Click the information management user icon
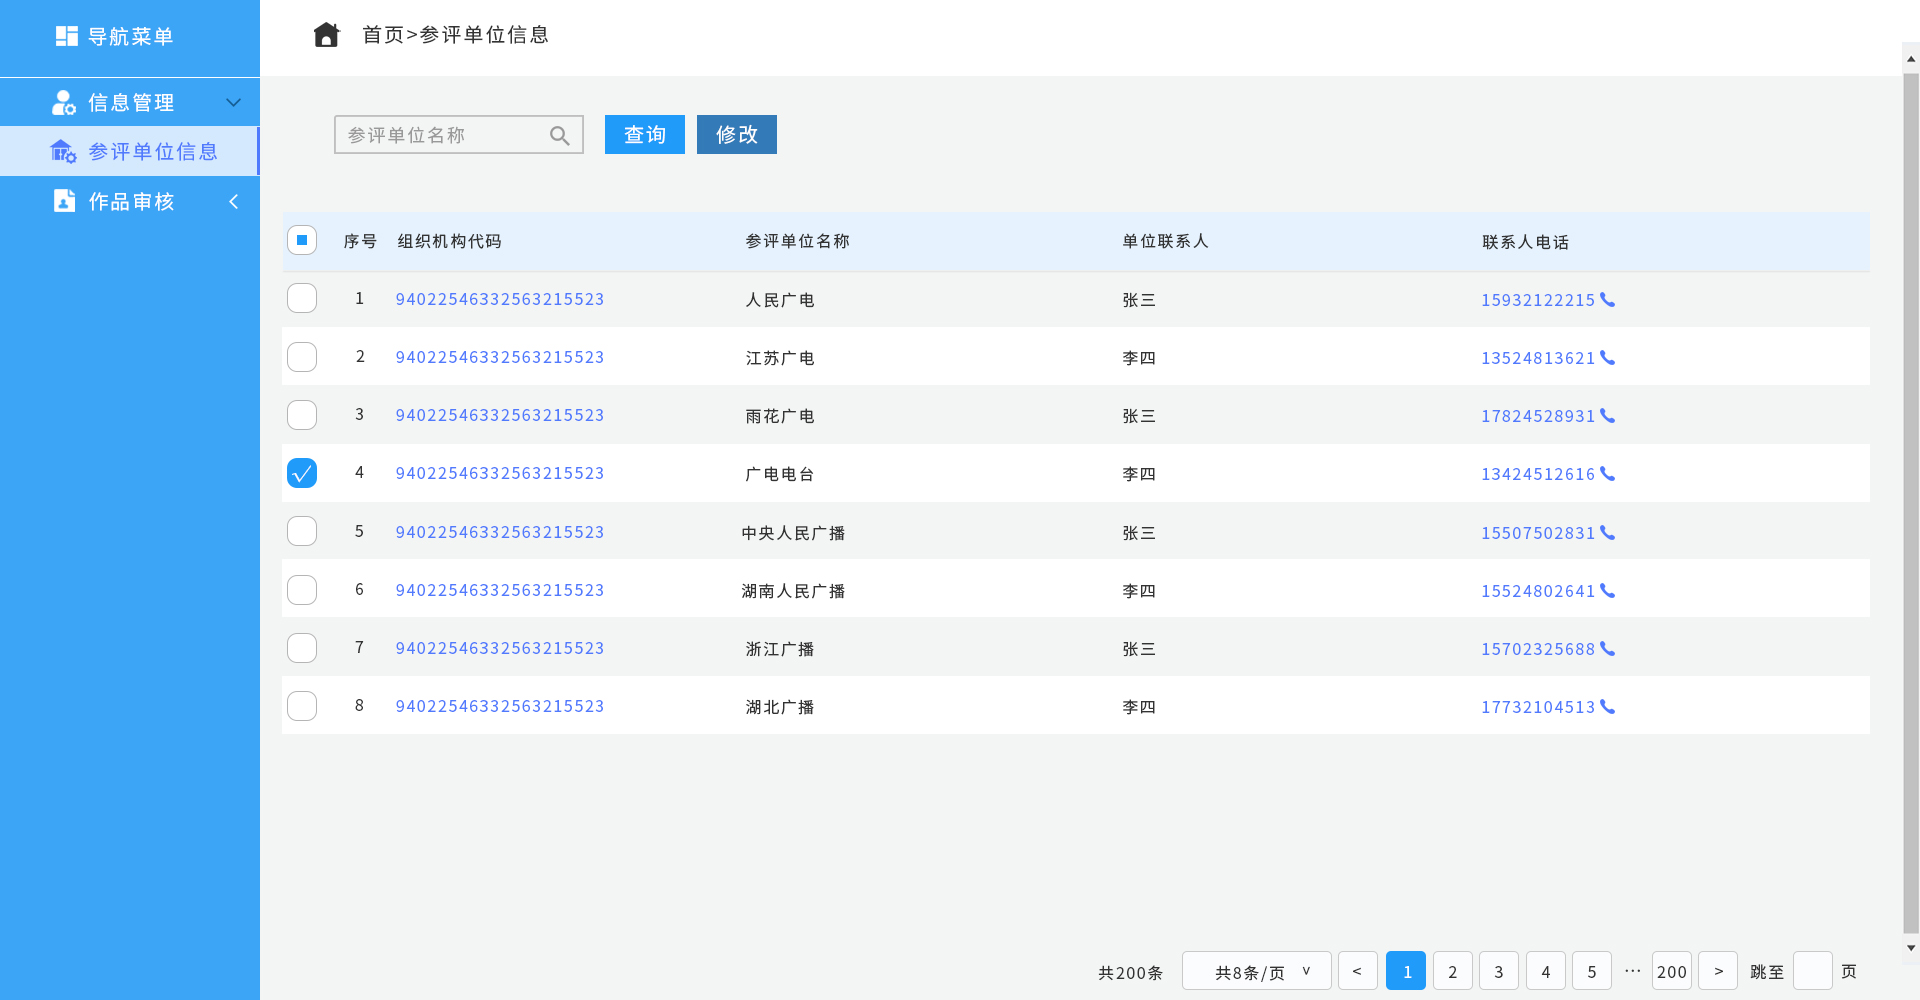The image size is (1920, 1000). pos(64,103)
